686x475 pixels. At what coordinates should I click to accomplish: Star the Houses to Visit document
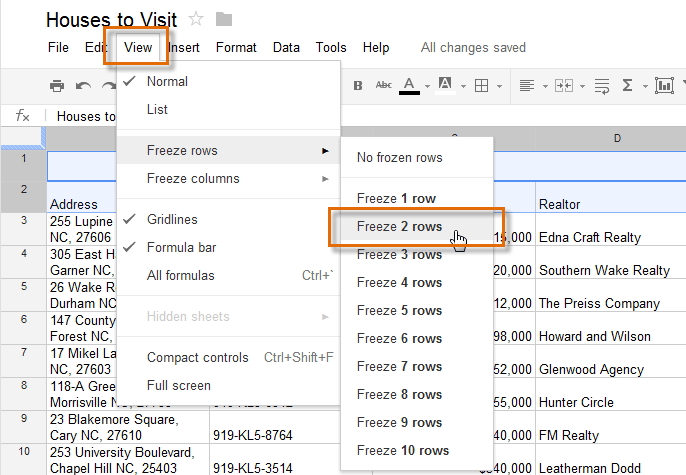click(196, 19)
